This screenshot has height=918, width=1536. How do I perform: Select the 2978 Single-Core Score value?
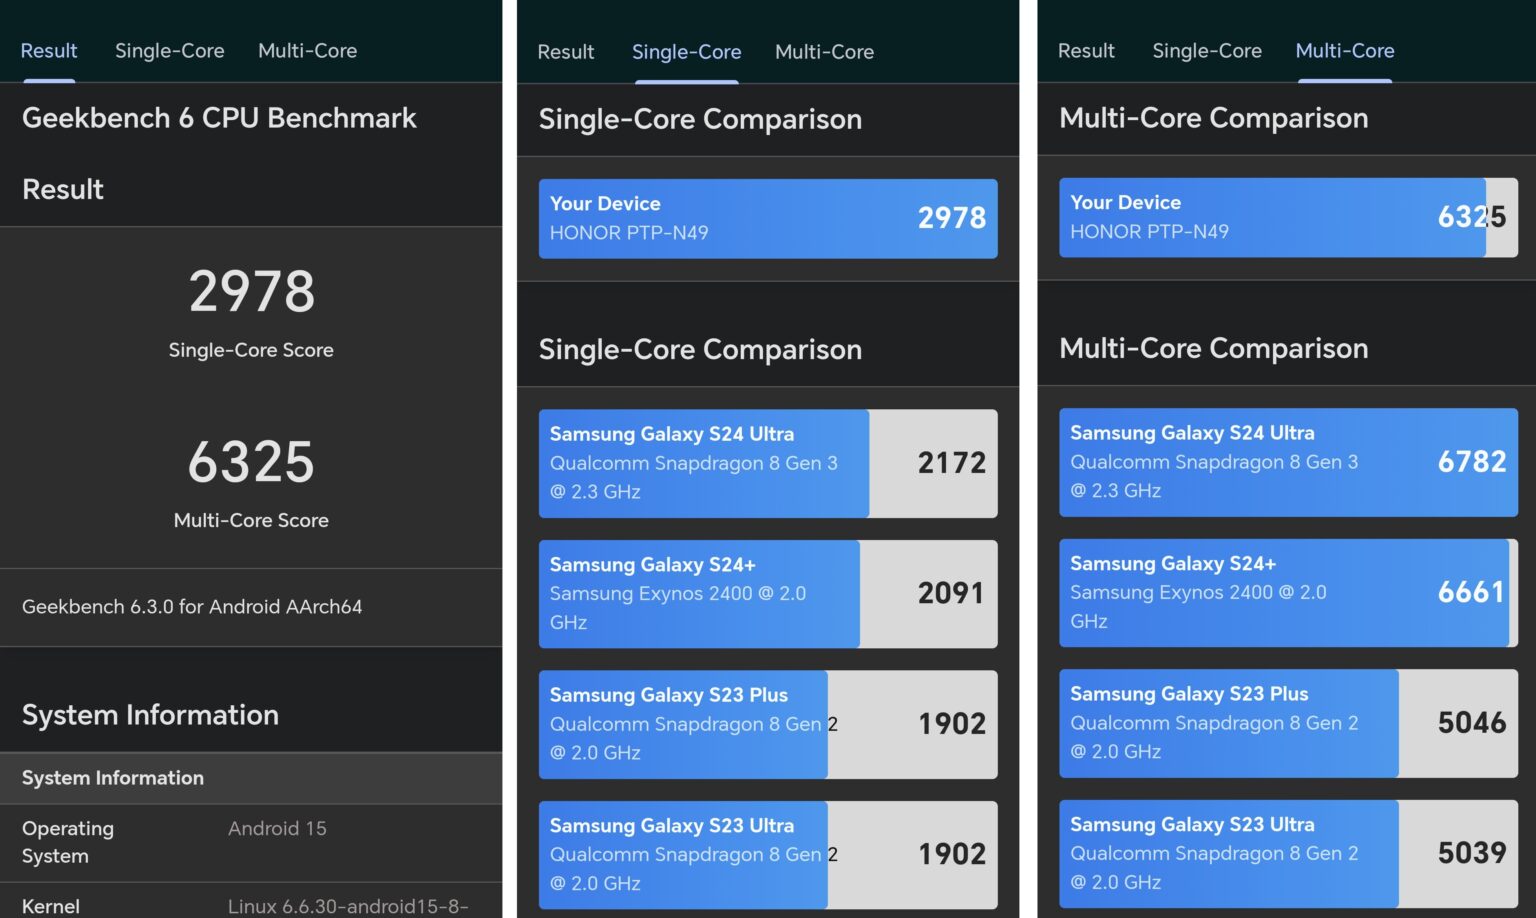pos(251,291)
